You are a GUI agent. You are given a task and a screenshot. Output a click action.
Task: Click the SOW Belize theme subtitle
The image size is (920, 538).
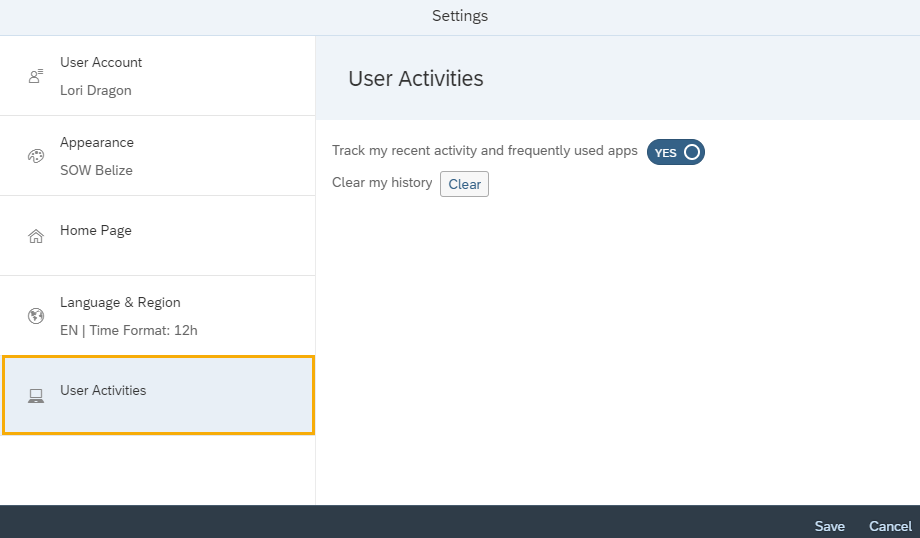96,170
